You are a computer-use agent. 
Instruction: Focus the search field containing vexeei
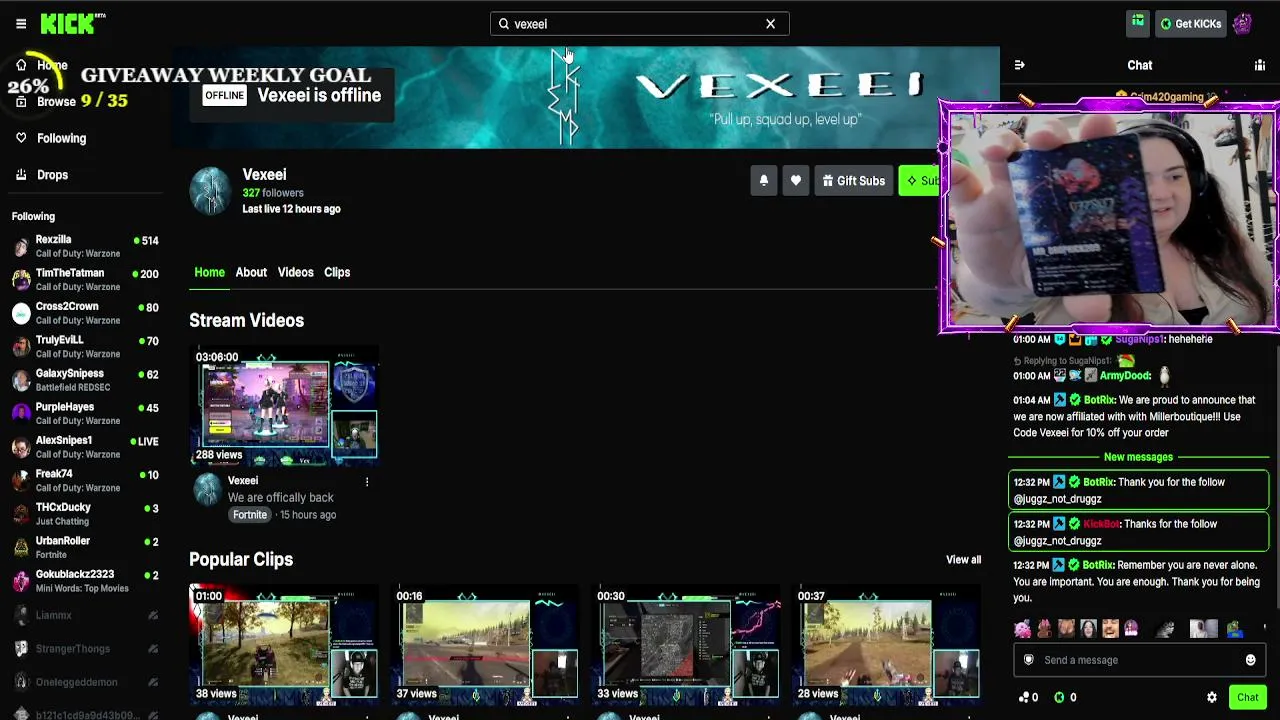tap(639, 24)
